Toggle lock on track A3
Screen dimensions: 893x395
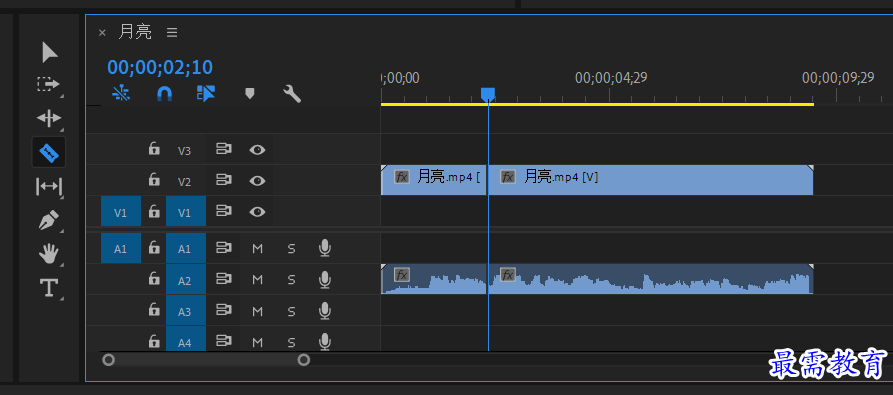[154, 310]
